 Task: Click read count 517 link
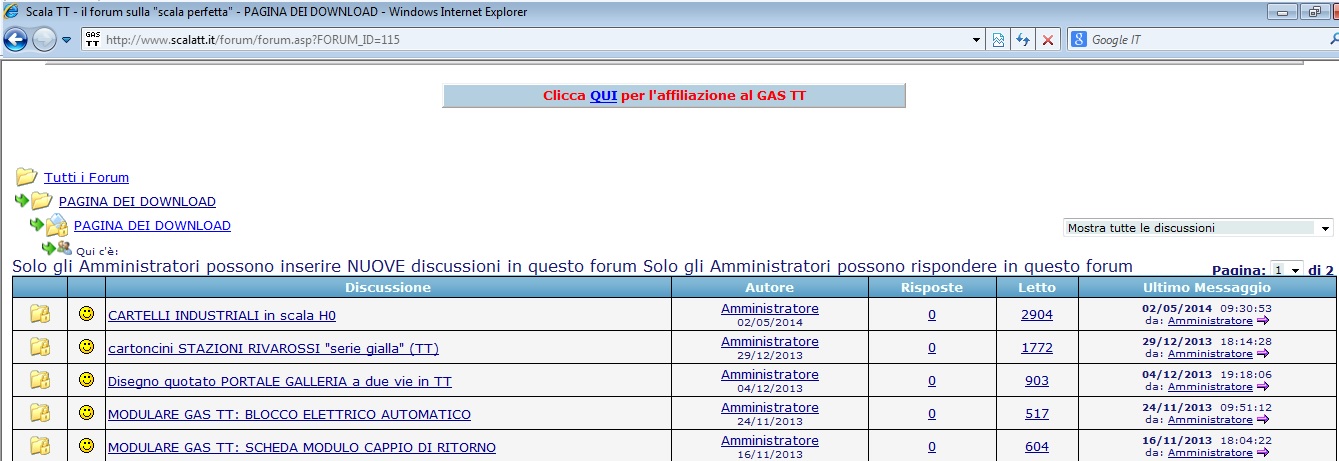click(1036, 413)
